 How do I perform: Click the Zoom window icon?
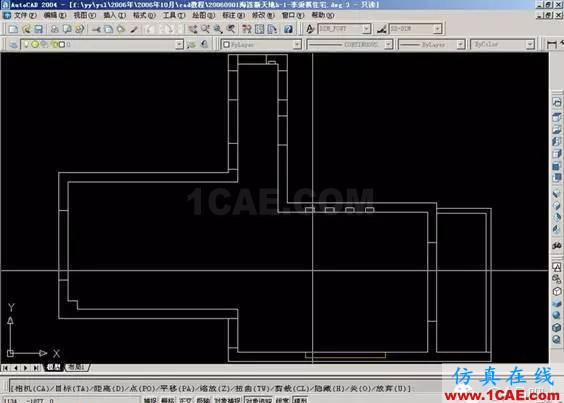[218, 29]
